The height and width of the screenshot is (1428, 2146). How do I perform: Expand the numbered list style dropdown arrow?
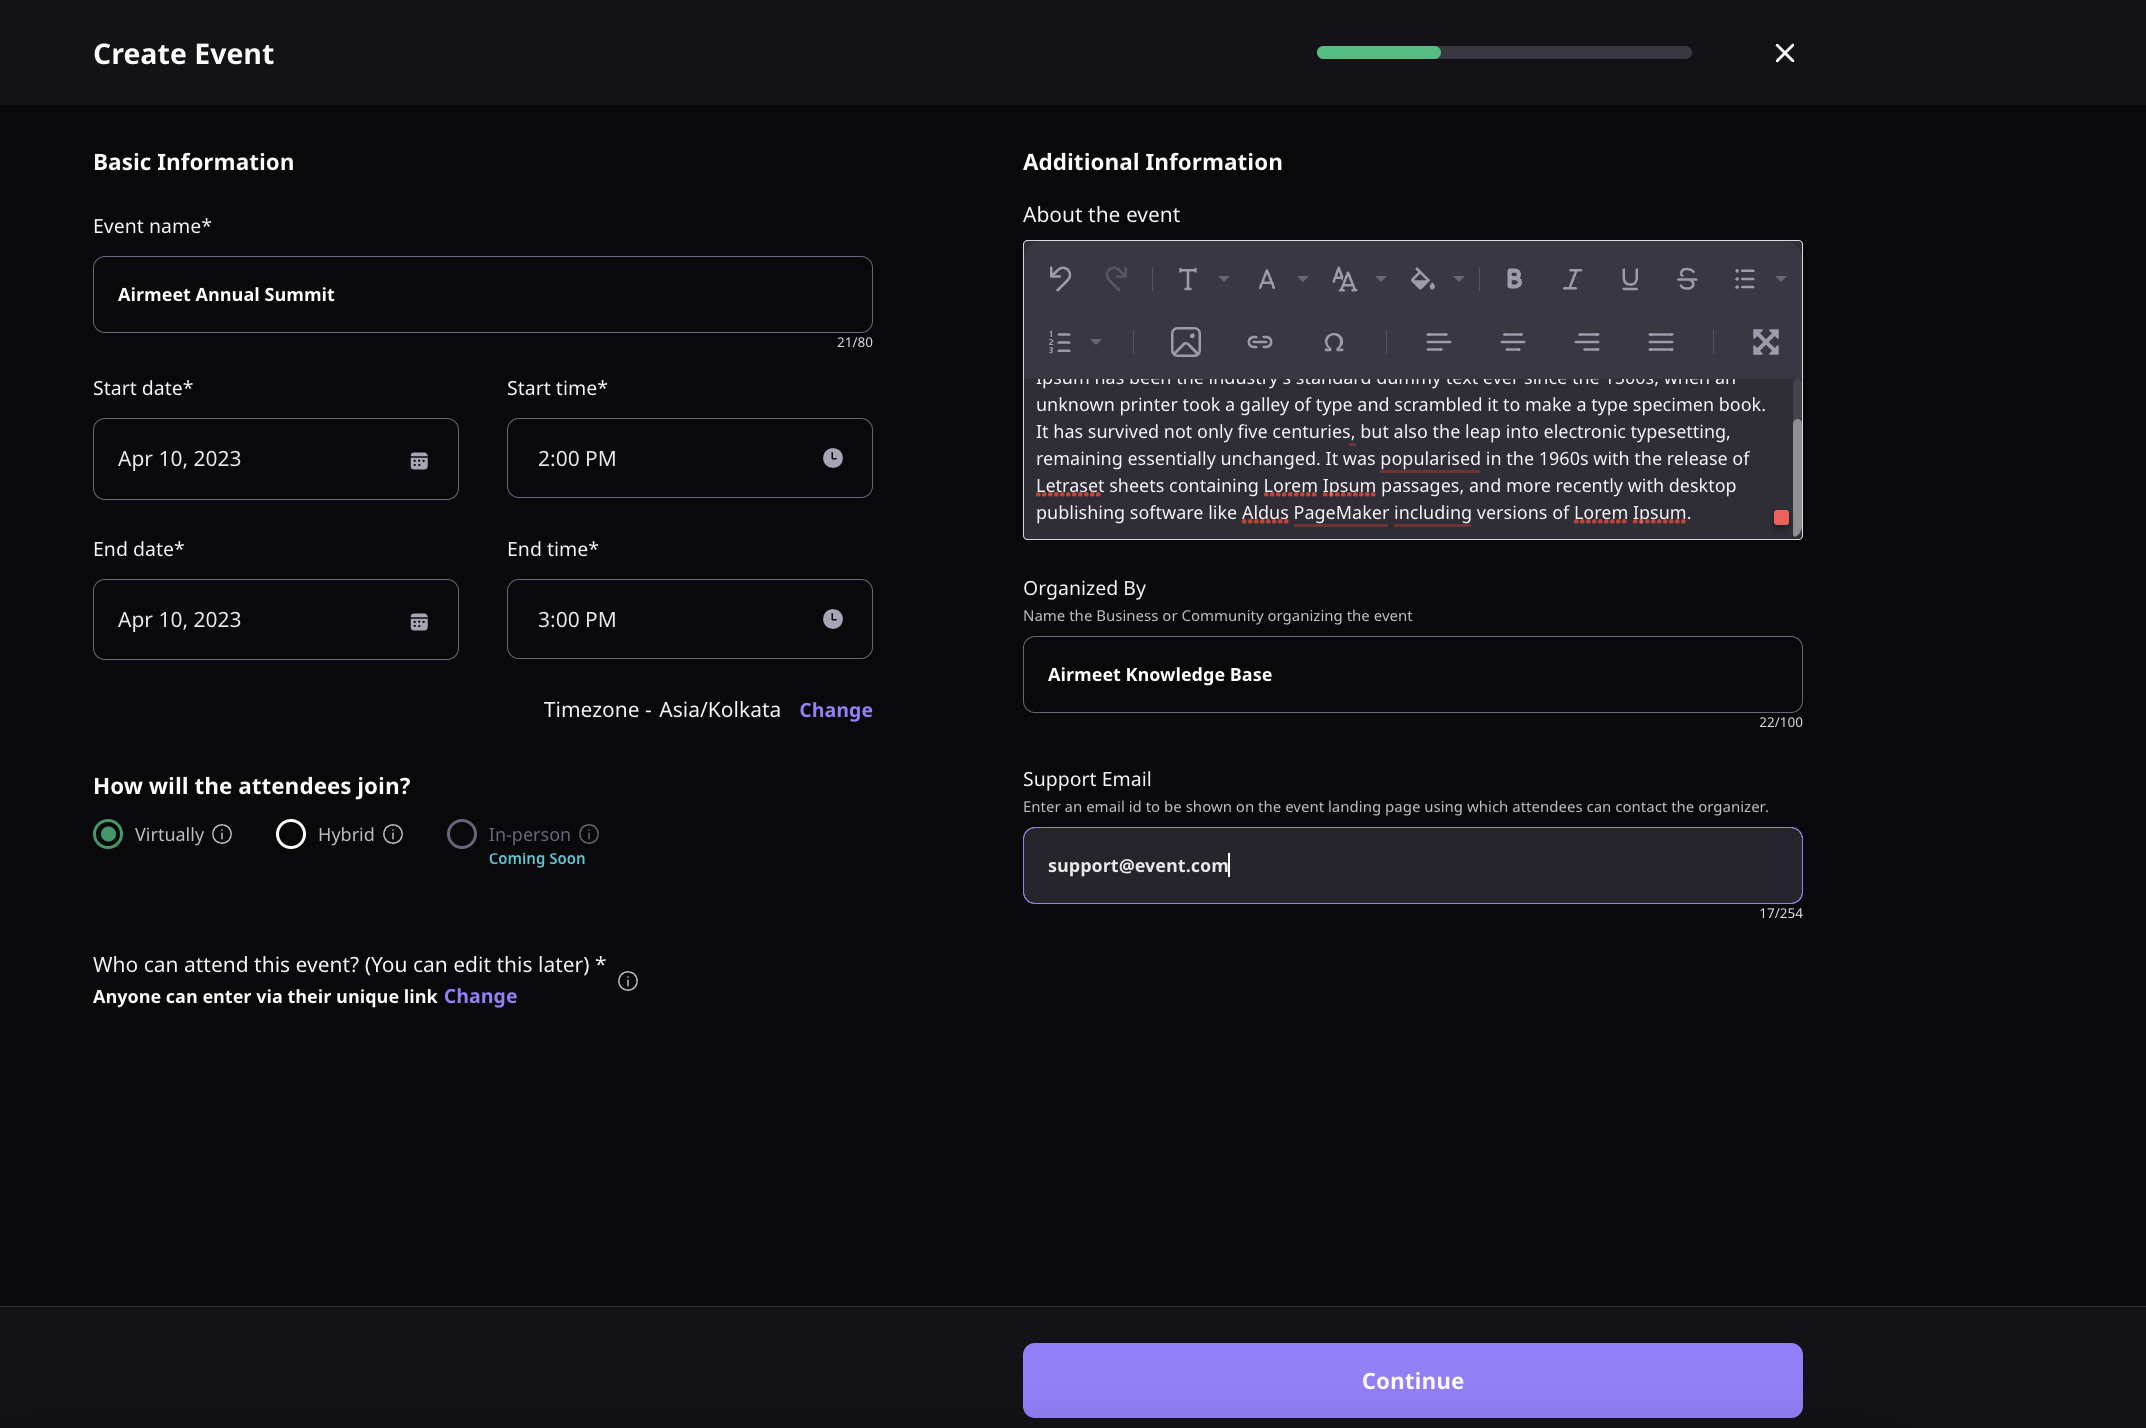coord(1096,342)
